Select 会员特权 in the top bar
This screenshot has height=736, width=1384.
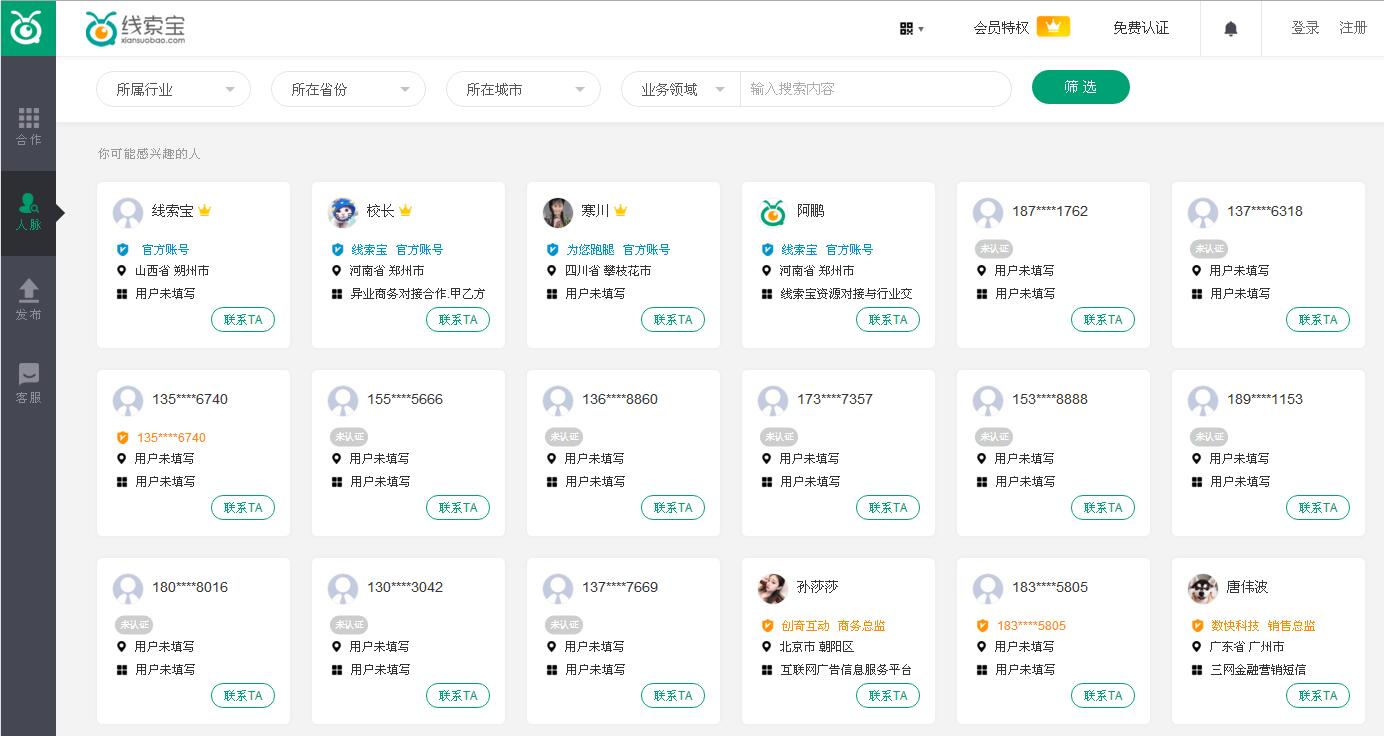pyautogui.click(x=1000, y=27)
